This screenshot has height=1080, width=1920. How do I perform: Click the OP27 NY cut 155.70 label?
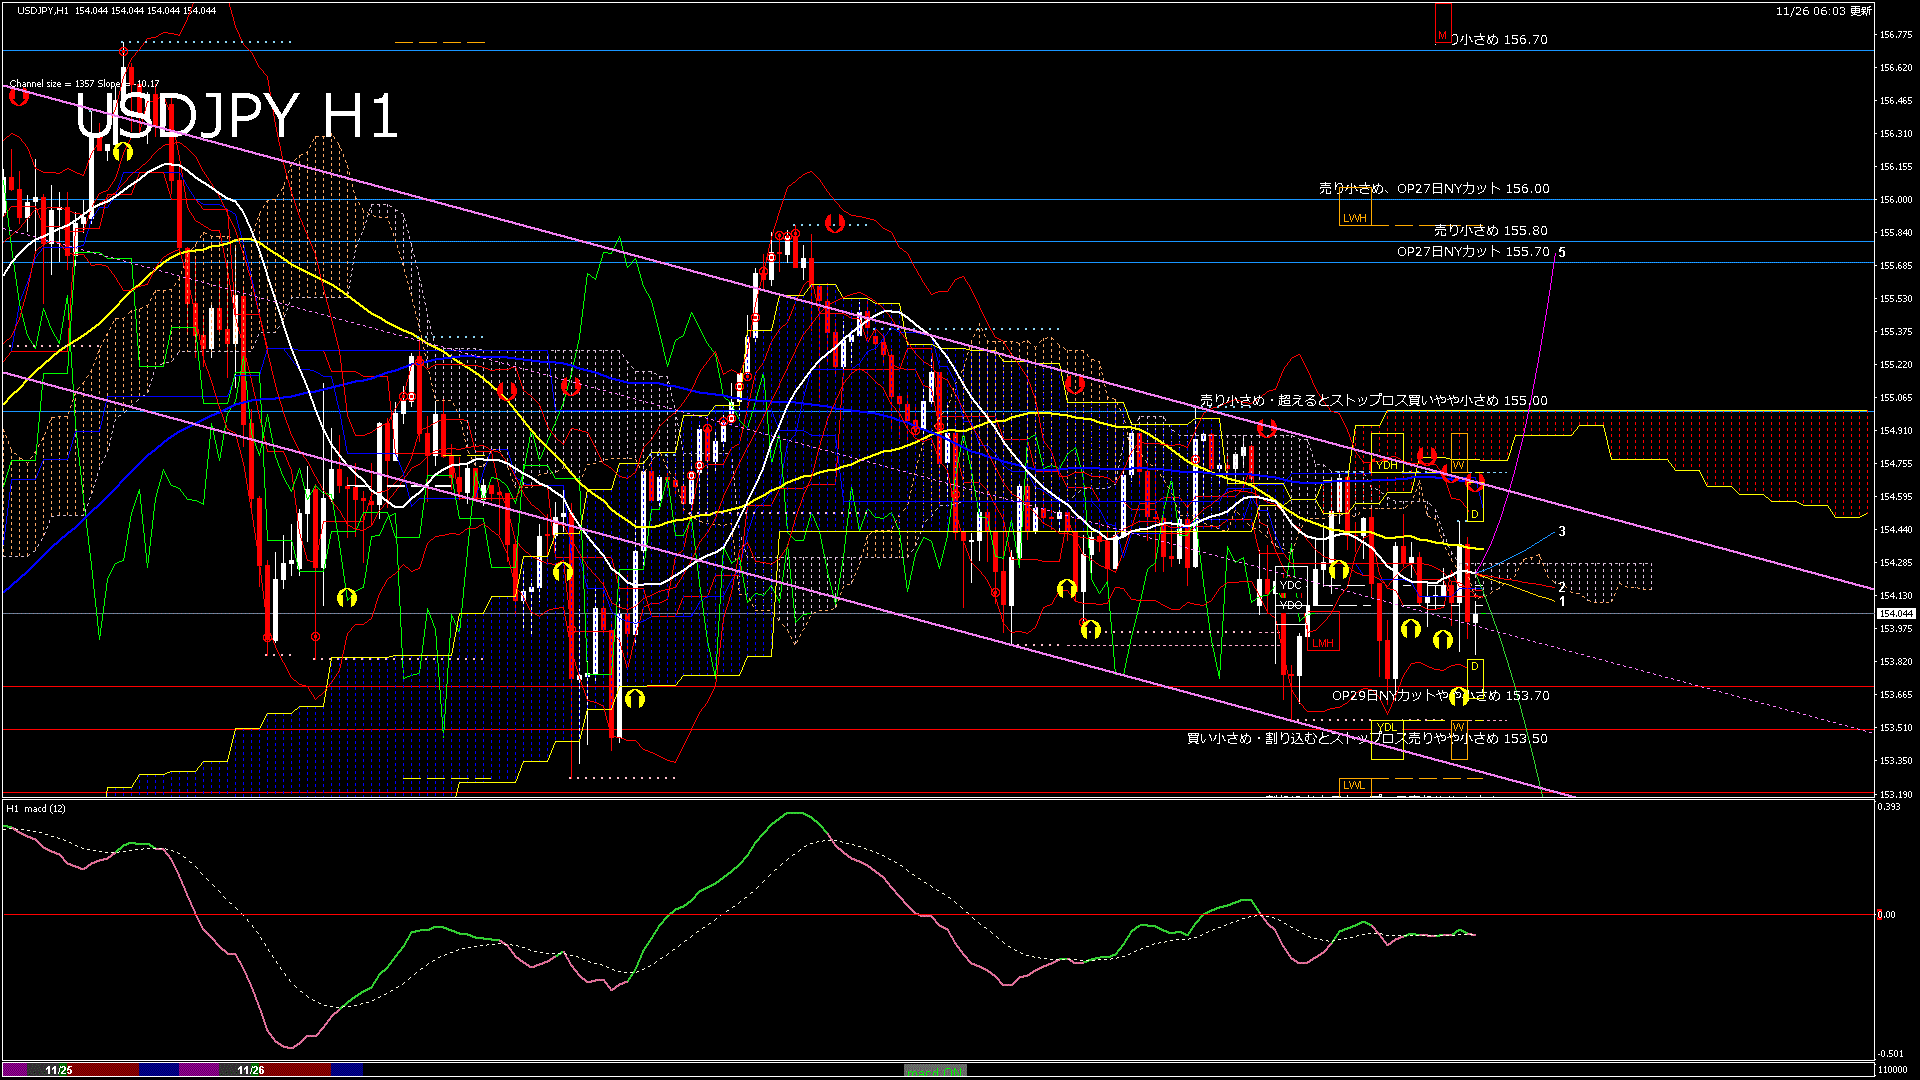point(1472,252)
